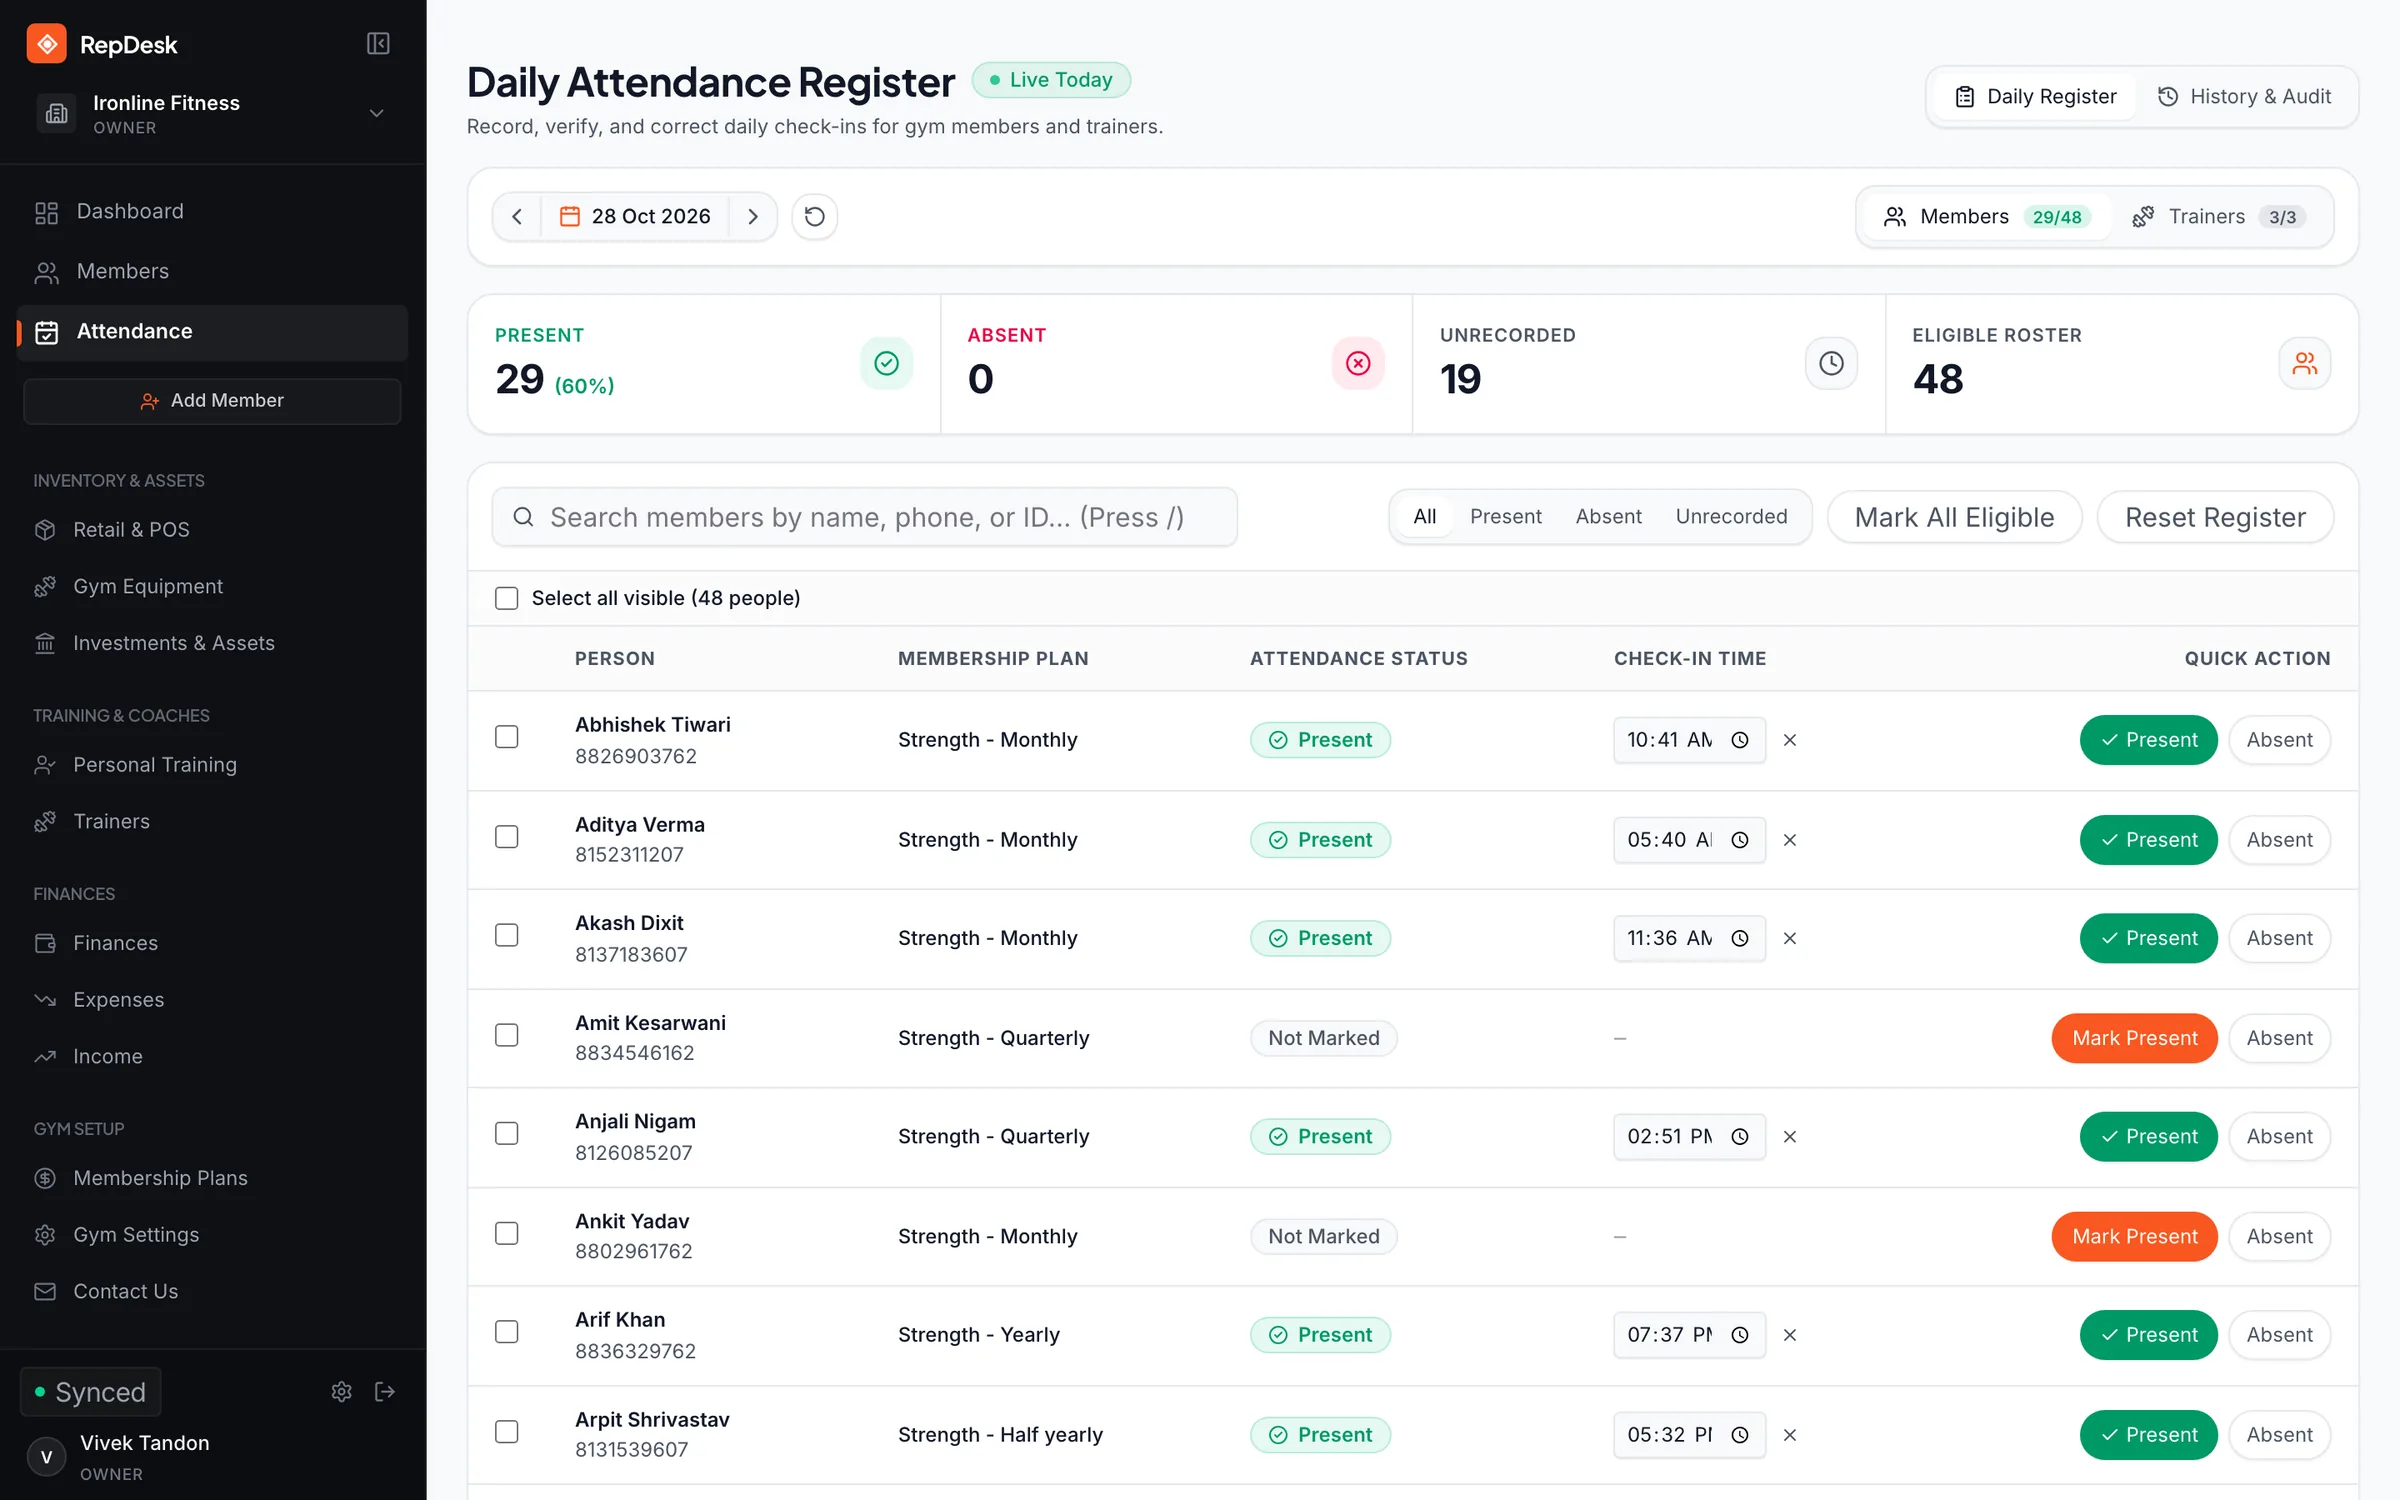
Task: Clear Akash Dixit's check-in time
Action: click(1790, 938)
